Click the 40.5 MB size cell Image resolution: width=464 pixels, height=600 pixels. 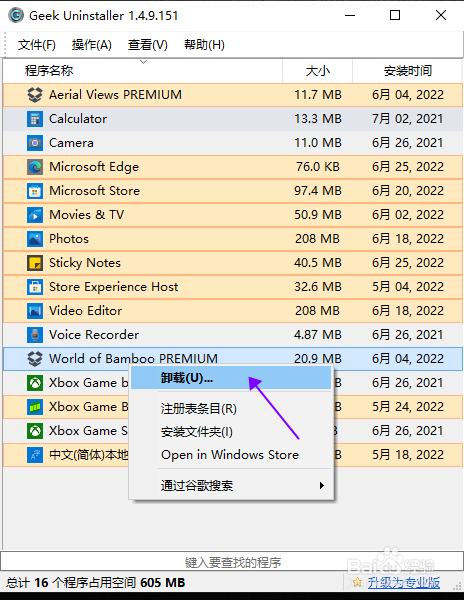pos(317,263)
